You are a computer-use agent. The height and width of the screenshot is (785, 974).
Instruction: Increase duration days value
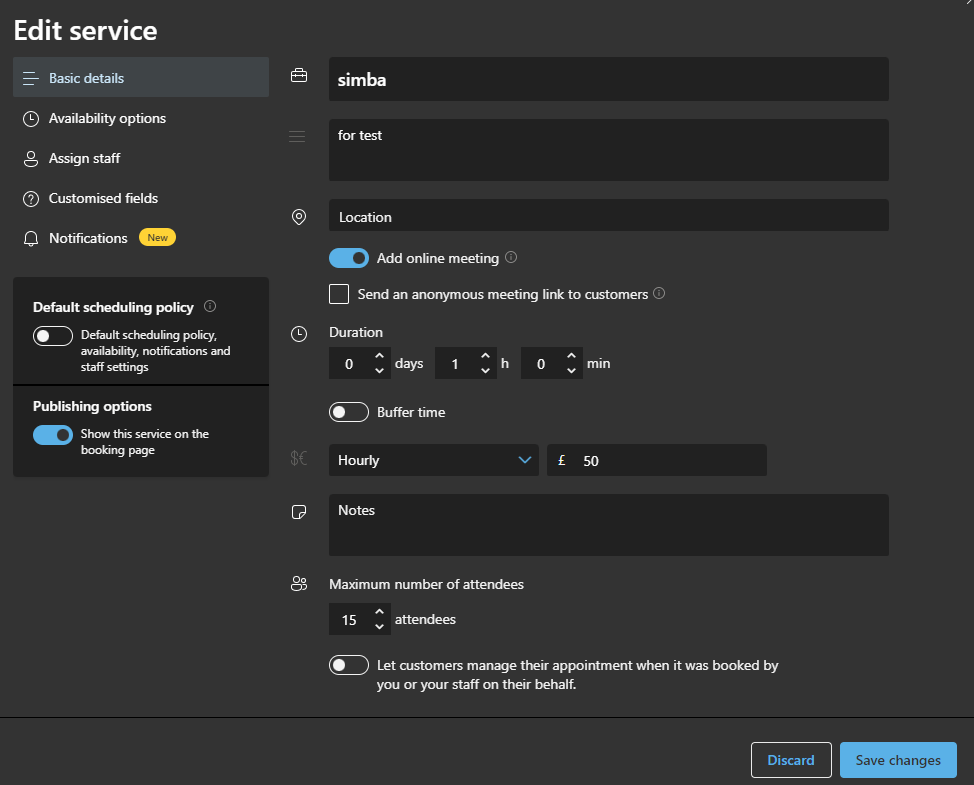380,356
